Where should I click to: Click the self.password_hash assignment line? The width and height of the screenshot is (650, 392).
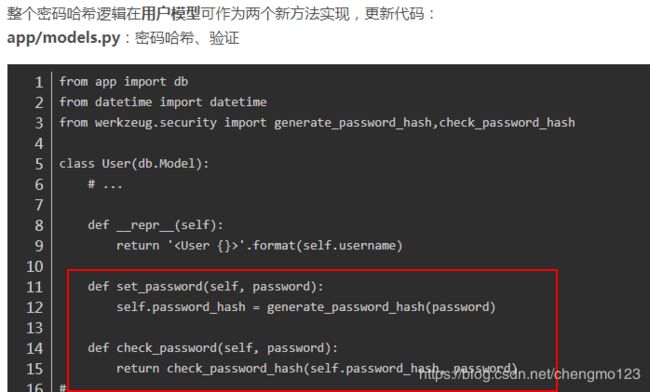pos(306,307)
